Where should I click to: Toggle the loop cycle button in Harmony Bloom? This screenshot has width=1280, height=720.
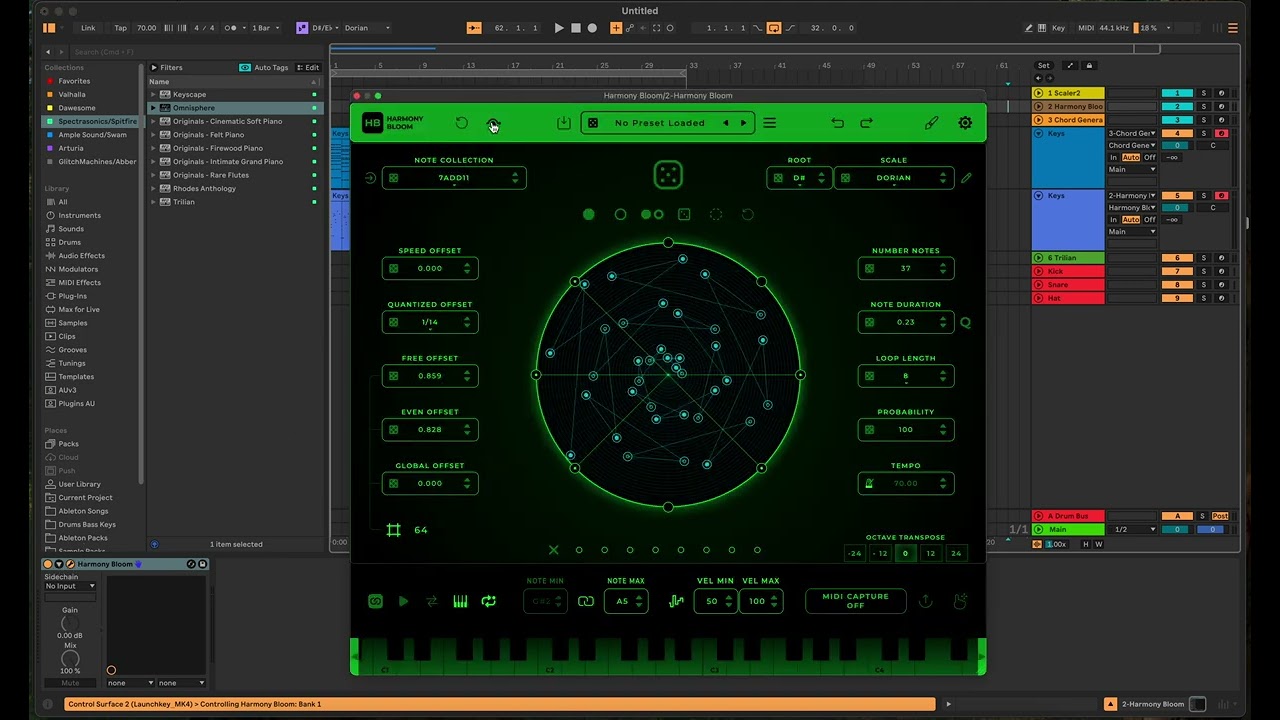click(489, 601)
